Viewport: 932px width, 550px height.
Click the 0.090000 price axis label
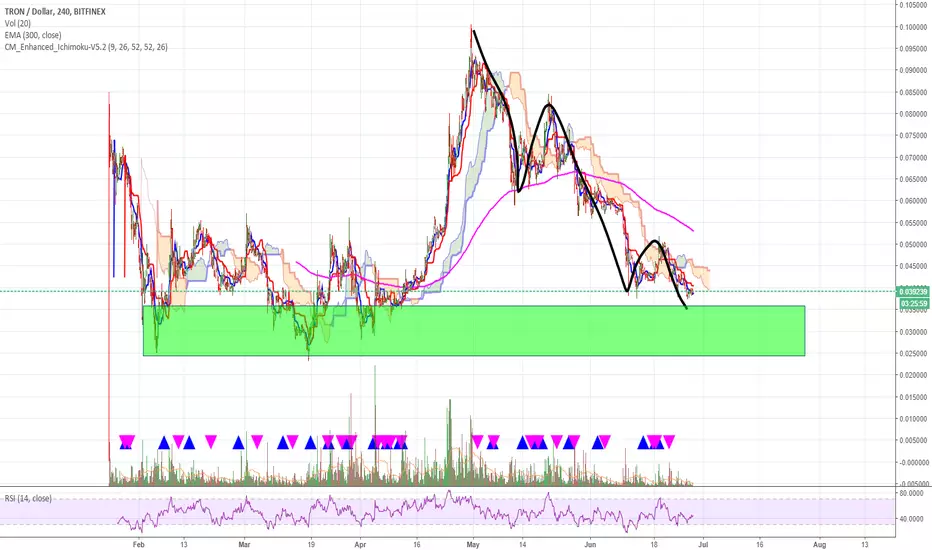[x=913, y=71]
